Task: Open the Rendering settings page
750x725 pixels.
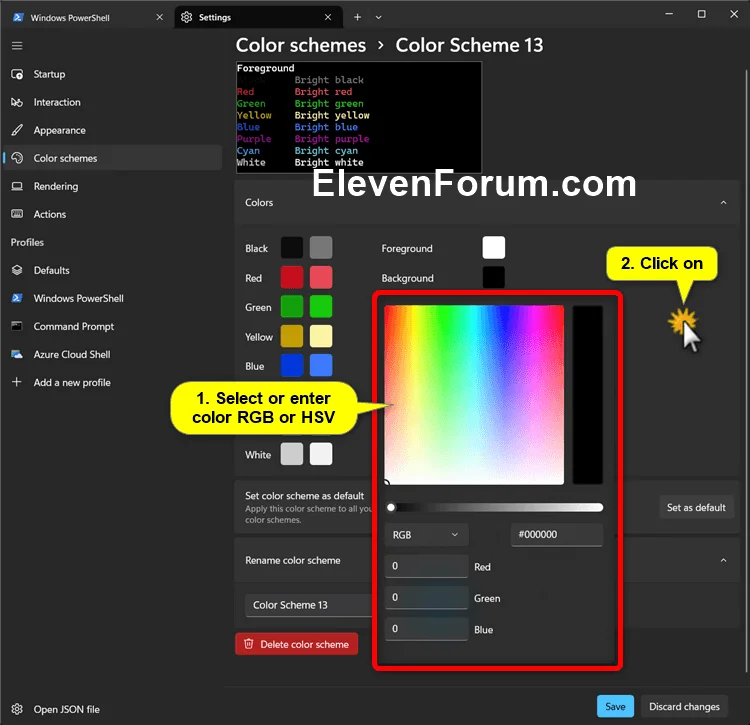Action: [x=113, y=186]
